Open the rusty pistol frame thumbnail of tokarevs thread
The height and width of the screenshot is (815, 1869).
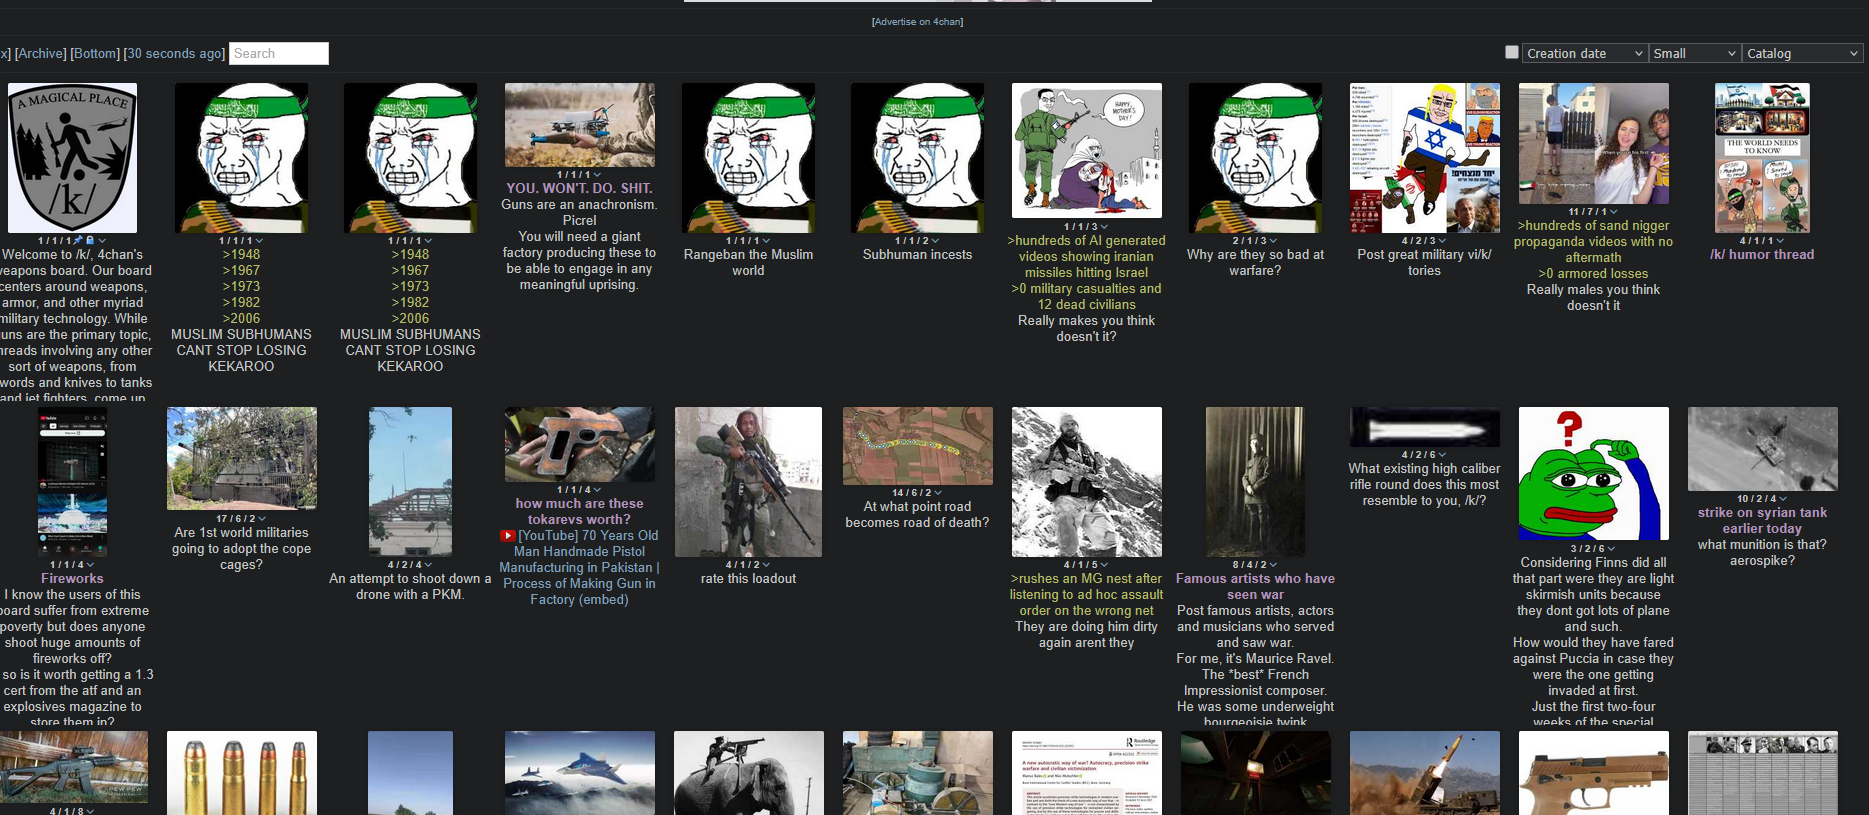(580, 444)
